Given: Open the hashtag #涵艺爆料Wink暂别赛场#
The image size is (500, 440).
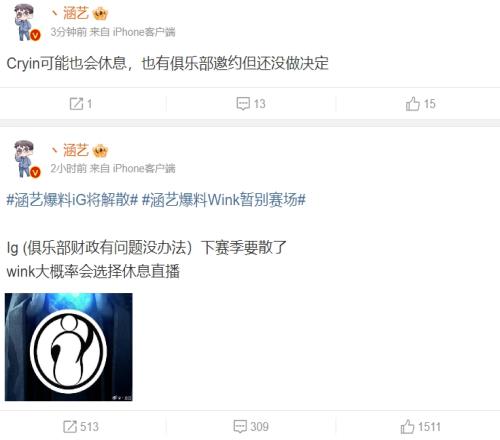Looking at the screenshot, I should [x=224, y=200].
